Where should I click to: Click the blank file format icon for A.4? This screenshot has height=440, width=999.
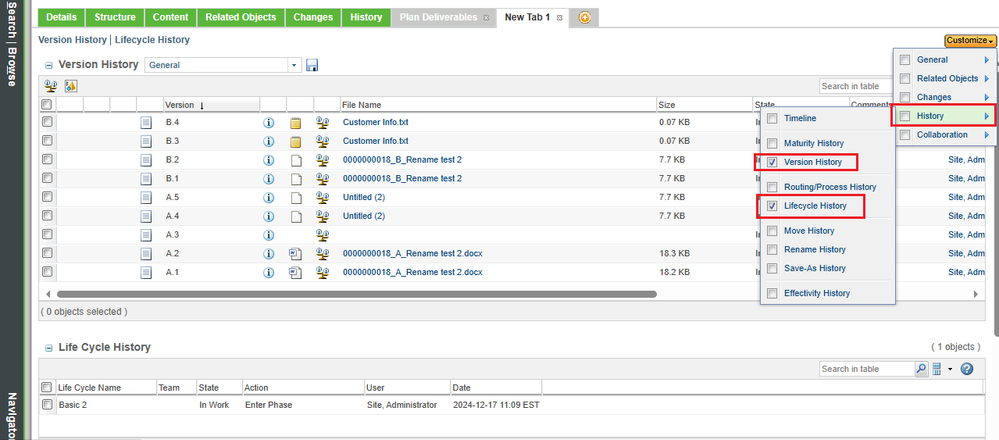point(295,216)
